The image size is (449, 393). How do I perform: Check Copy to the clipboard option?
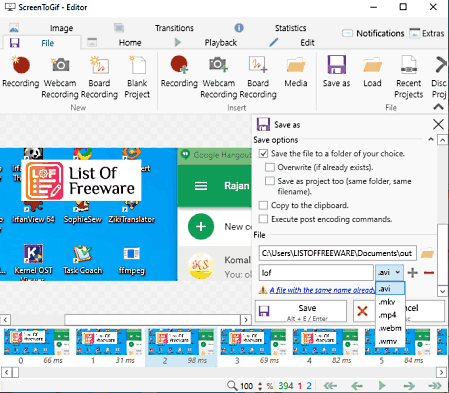click(x=263, y=205)
